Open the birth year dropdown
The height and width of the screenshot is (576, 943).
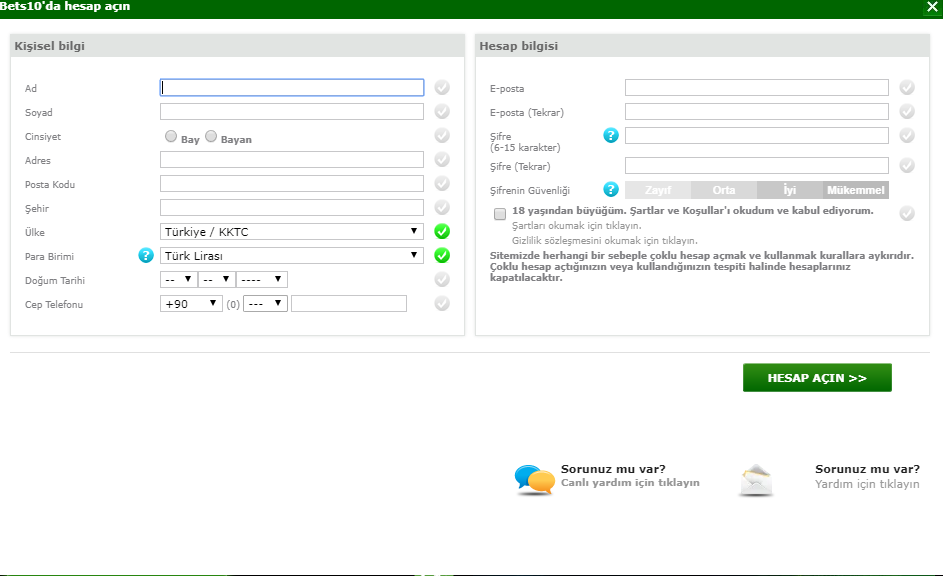262,280
